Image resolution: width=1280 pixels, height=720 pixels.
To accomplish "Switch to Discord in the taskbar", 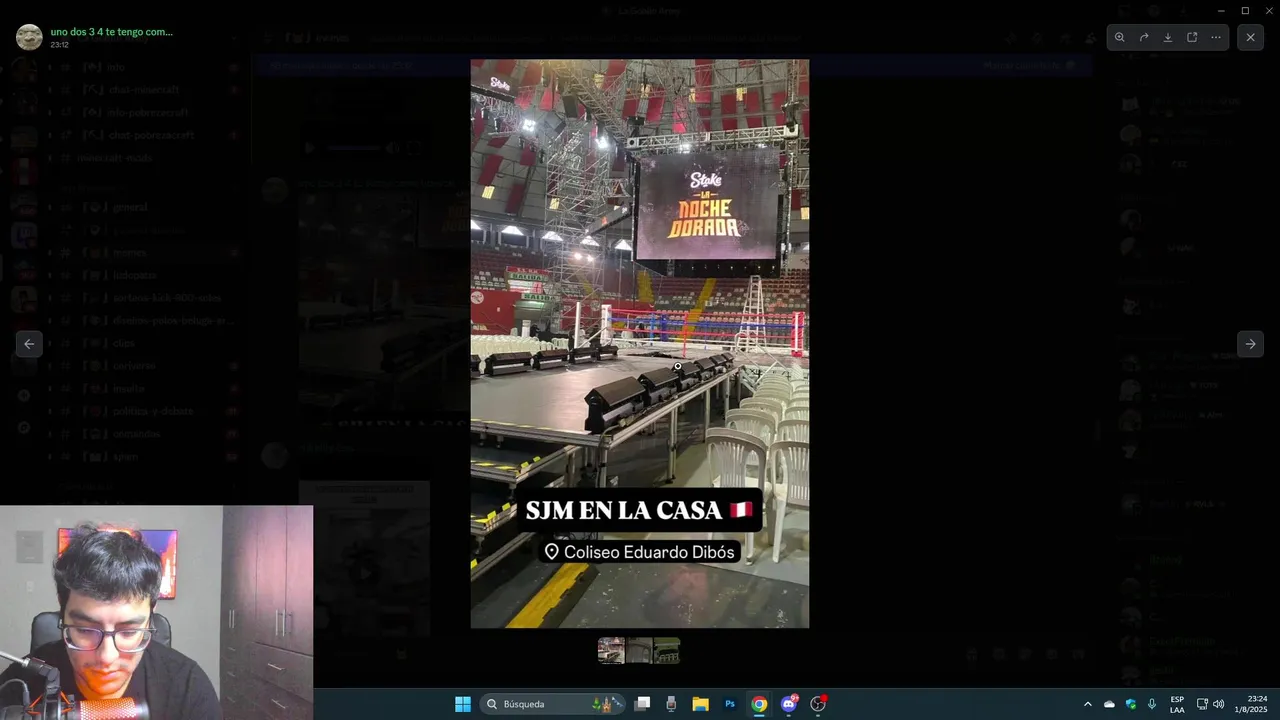I will point(789,704).
